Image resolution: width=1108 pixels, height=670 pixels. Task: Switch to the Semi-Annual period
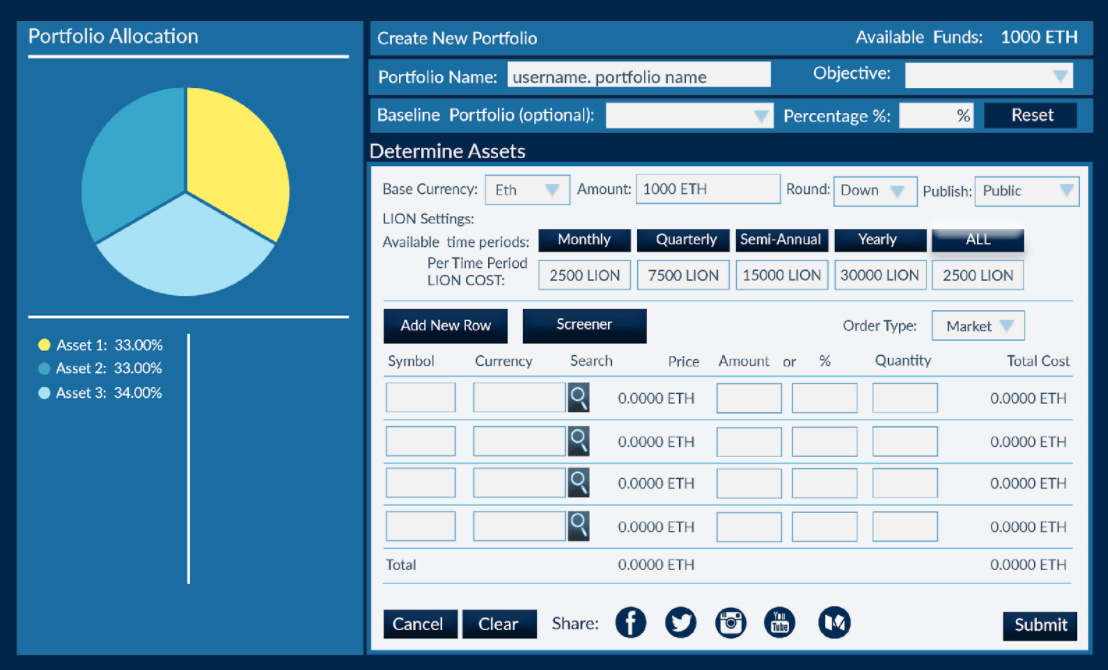pos(781,240)
